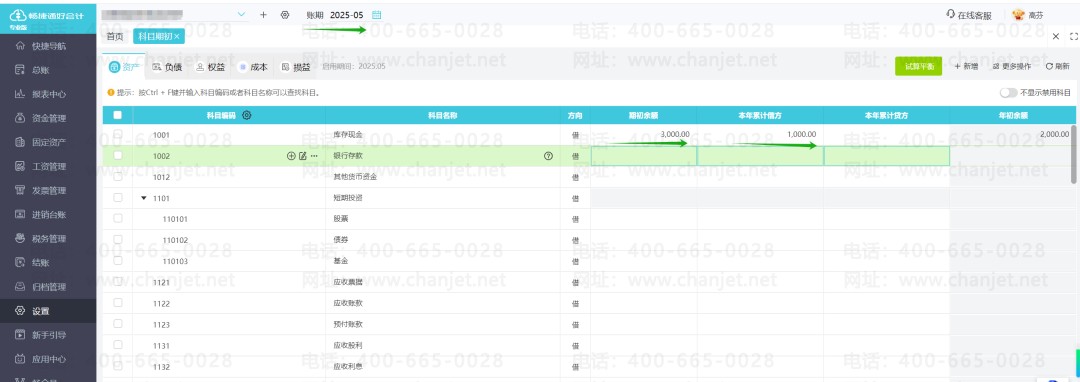Close all tabs with the X icon

(1056, 36)
